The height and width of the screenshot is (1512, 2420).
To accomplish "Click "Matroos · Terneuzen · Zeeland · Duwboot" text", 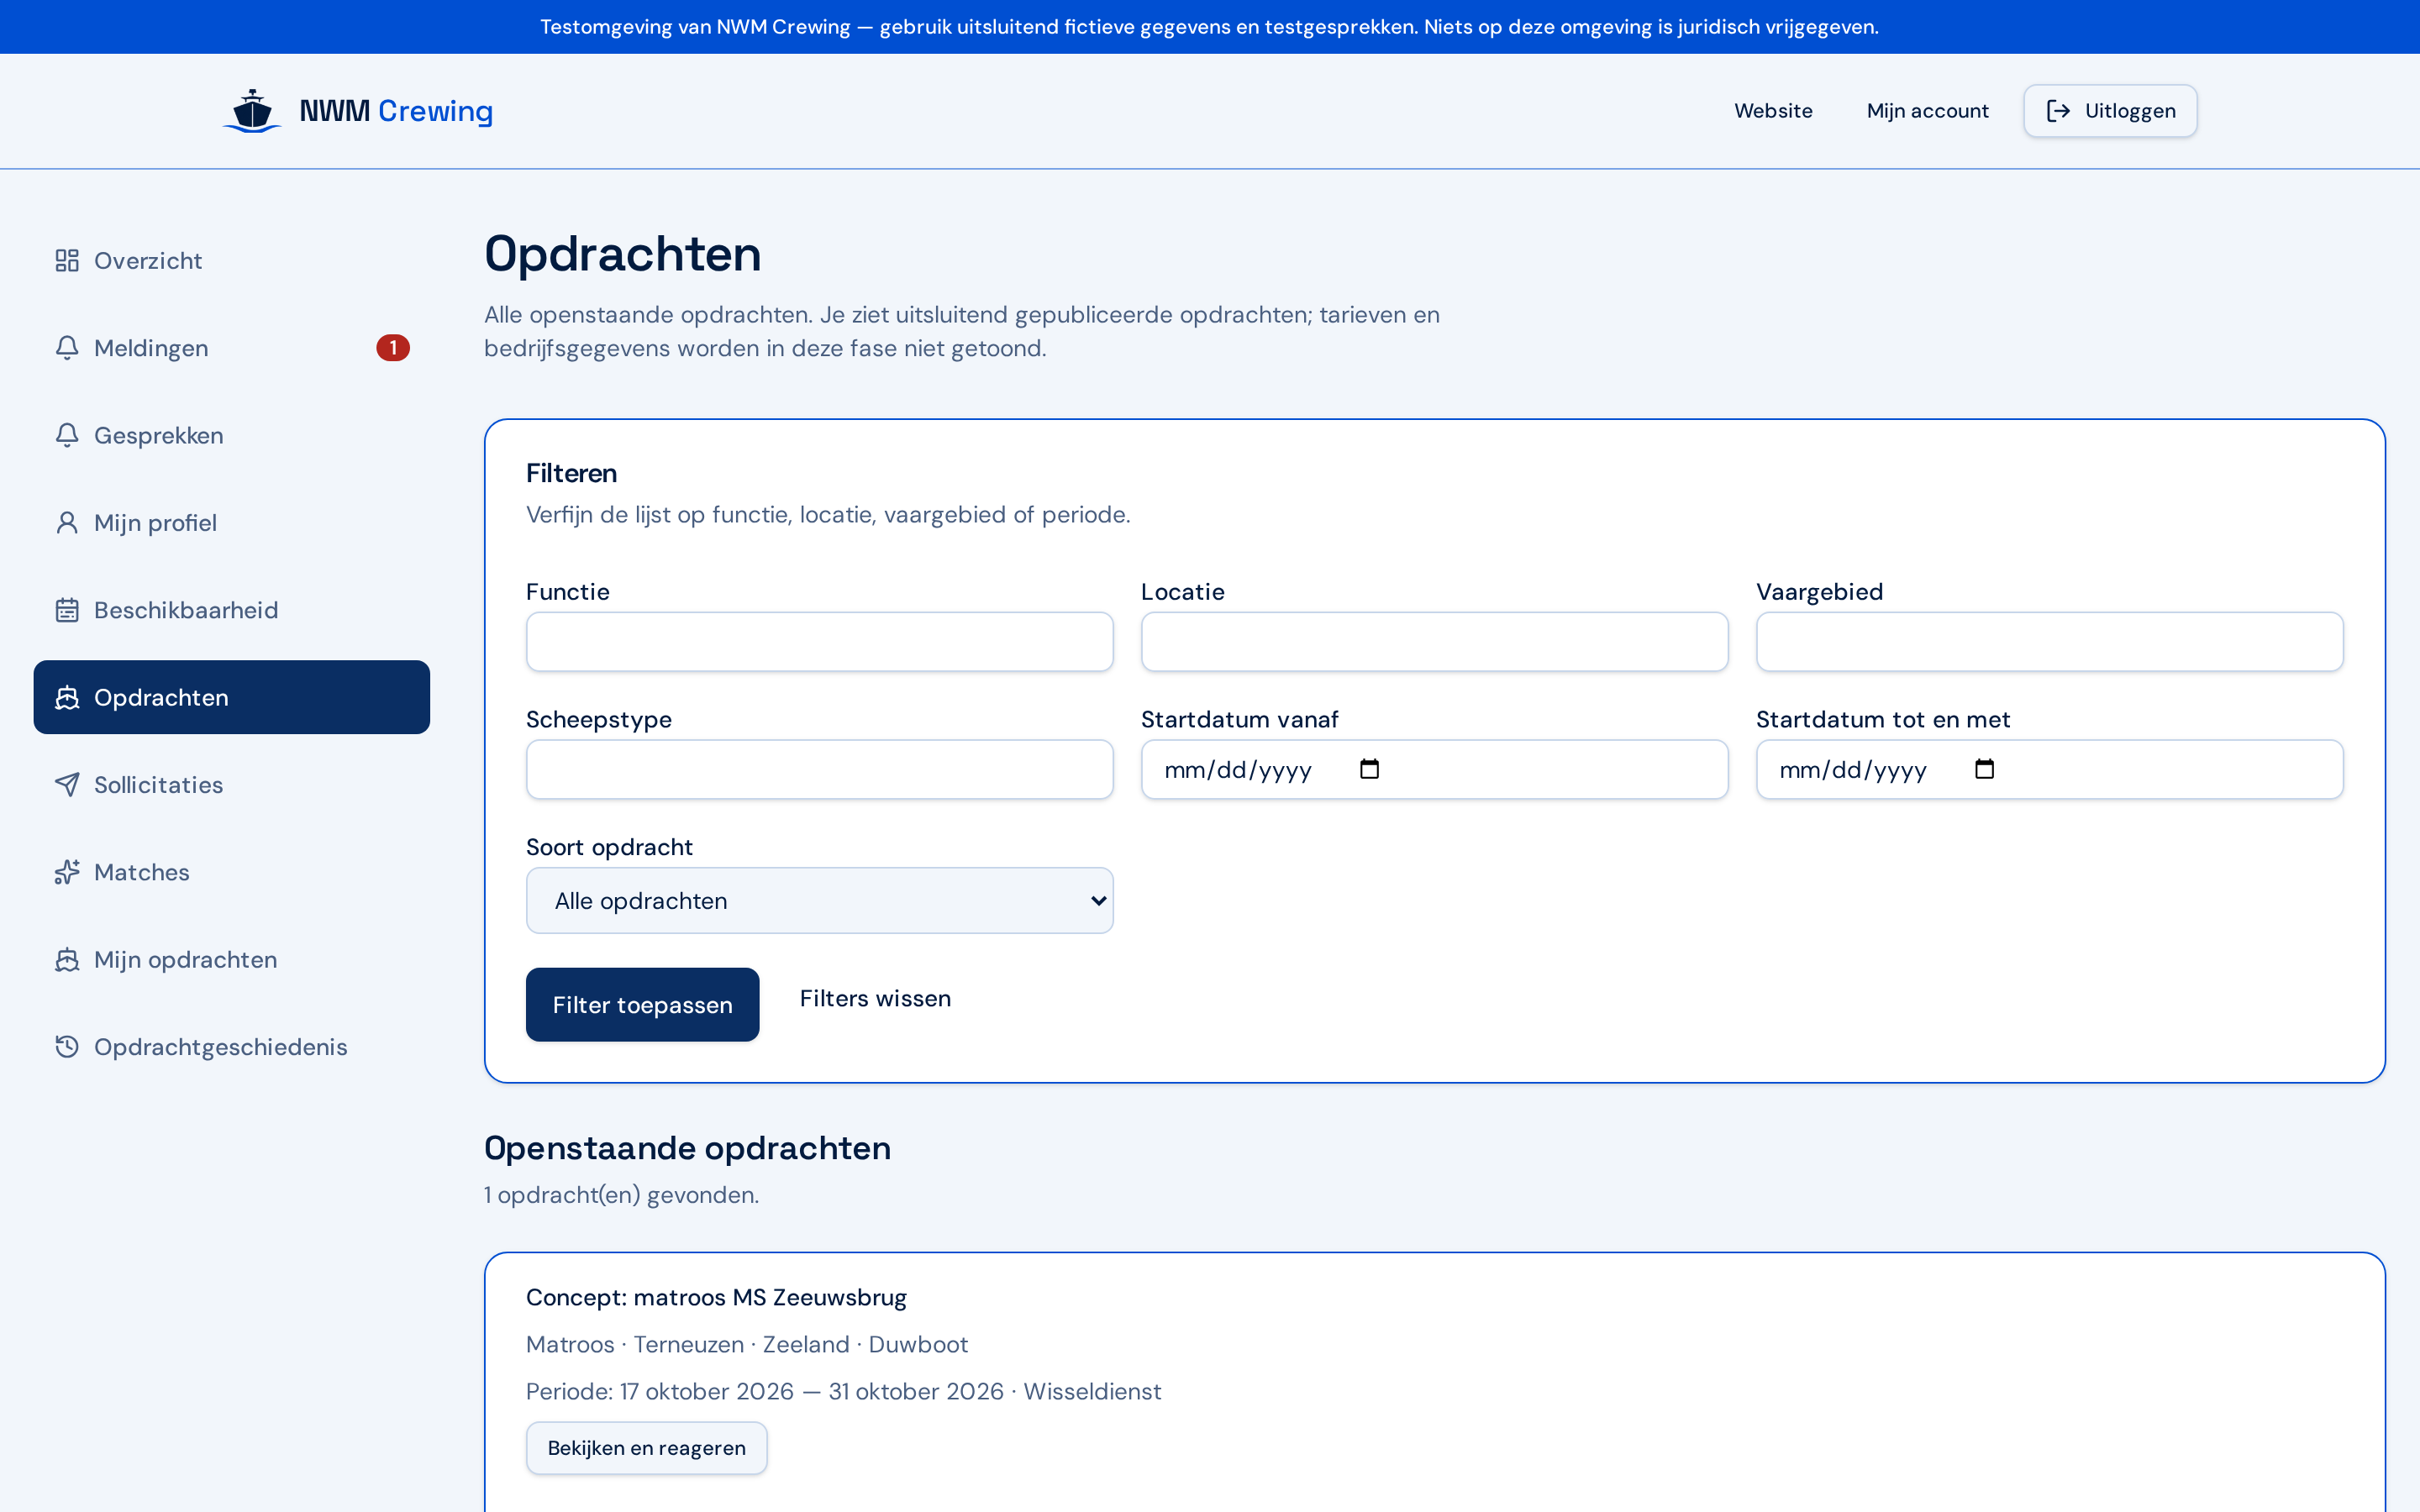I will click(x=747, y=1344).
